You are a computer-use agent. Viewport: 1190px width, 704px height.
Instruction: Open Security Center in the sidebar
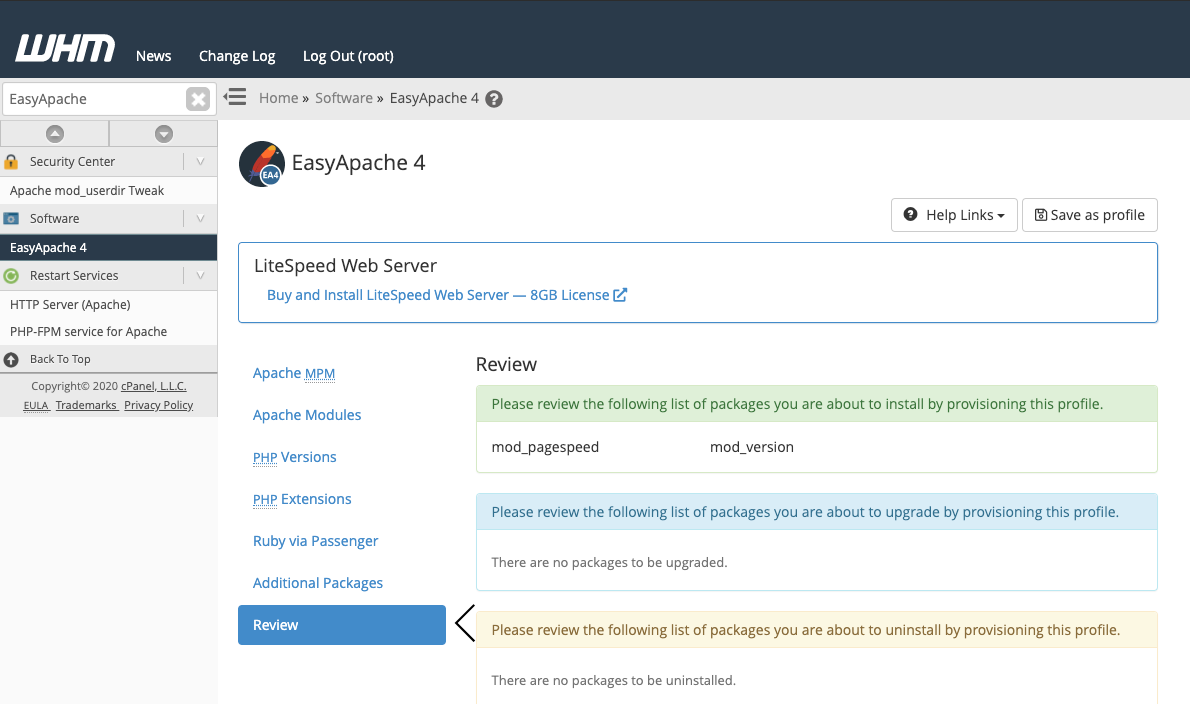pos(72,162)
